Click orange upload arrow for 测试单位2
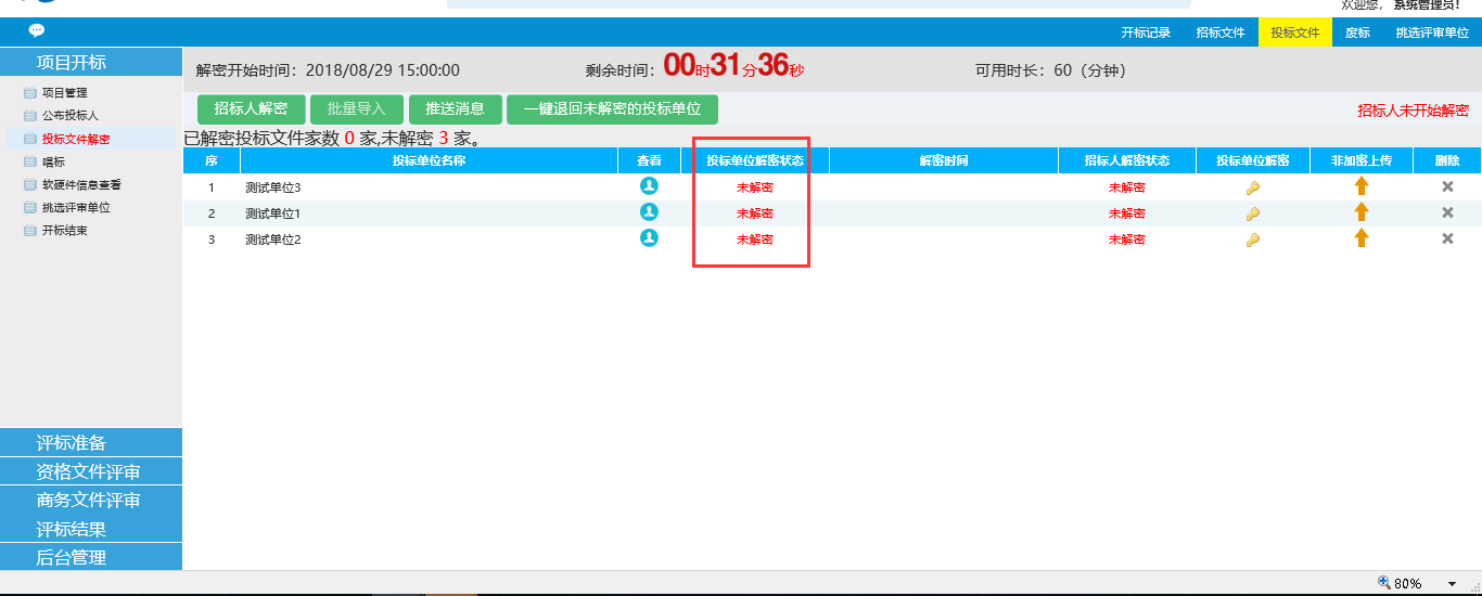 point(1360,238)
